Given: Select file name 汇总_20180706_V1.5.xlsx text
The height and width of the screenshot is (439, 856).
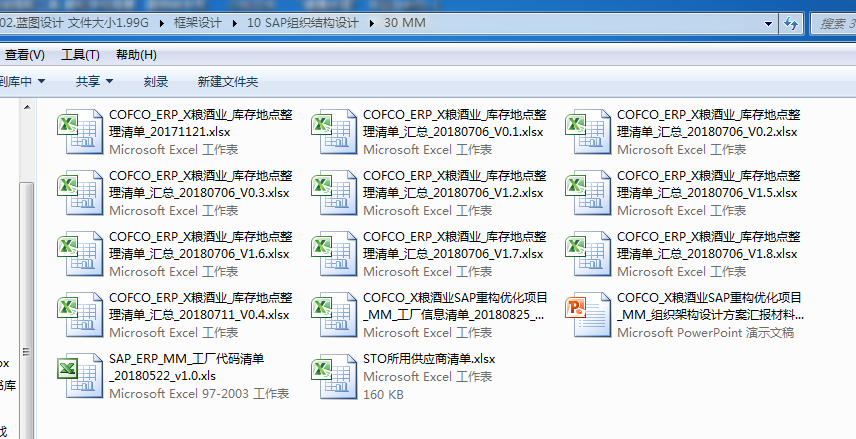Looking at the screenshot, I should (707, 193).
